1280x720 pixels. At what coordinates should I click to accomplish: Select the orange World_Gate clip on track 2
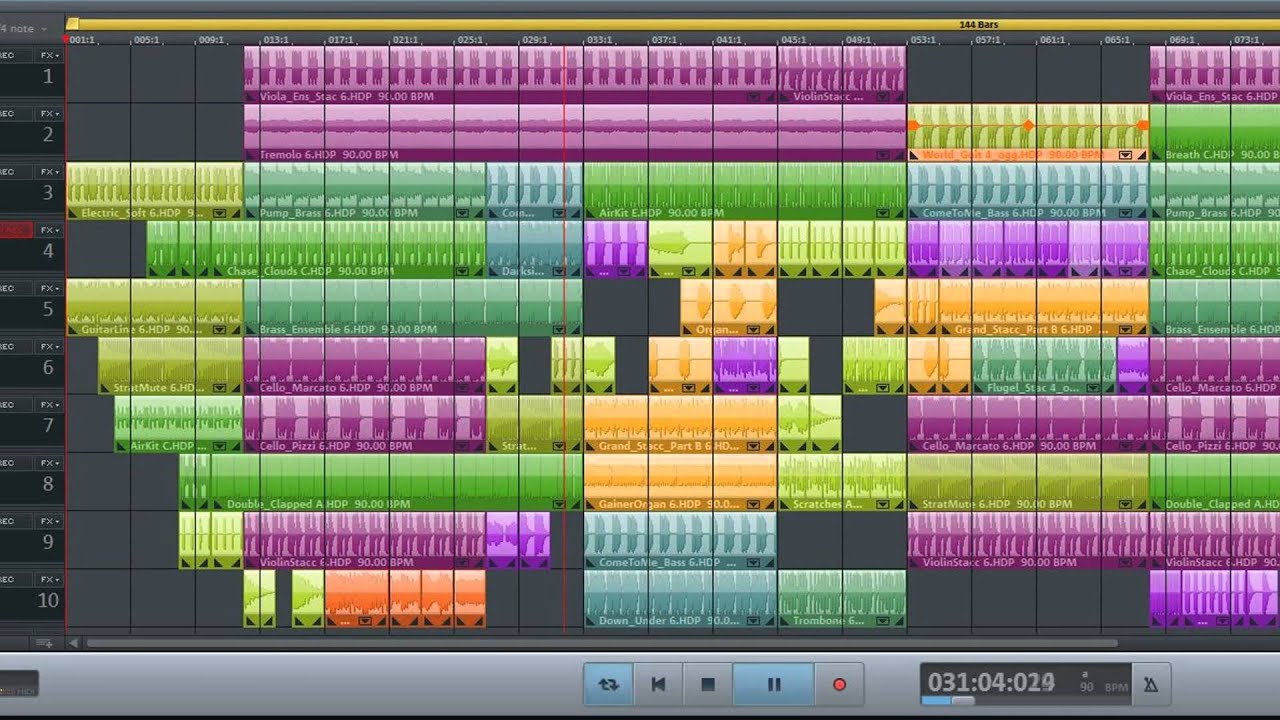click(x=1028, y=132)
